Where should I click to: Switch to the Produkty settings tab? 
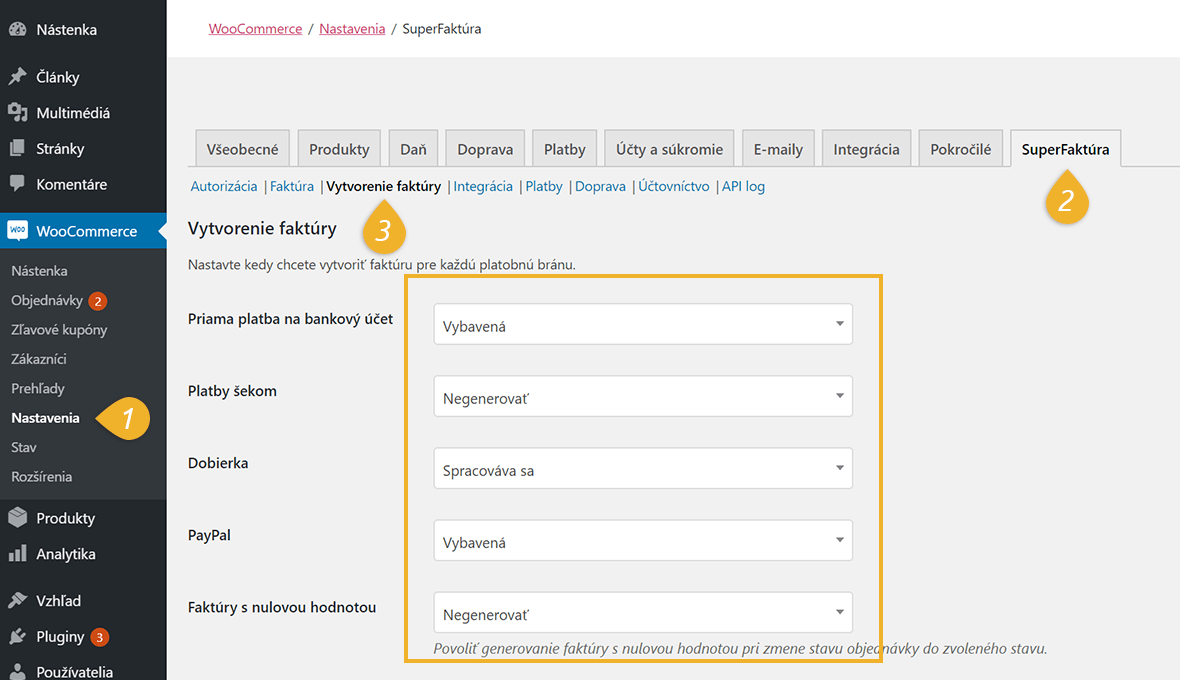pyautogui.click(x=339, y=148)
